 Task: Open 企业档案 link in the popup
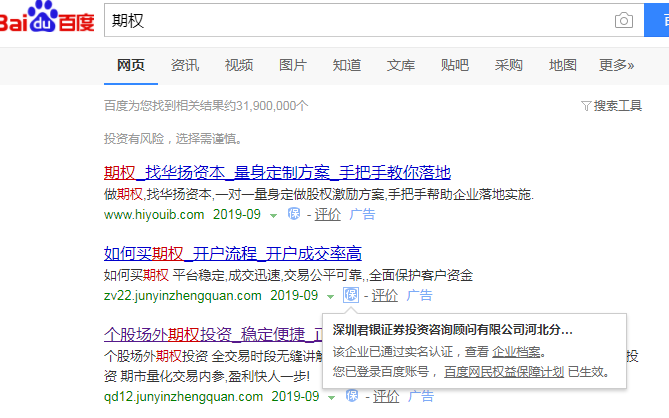pyautogui.click(x=516, y=352)
